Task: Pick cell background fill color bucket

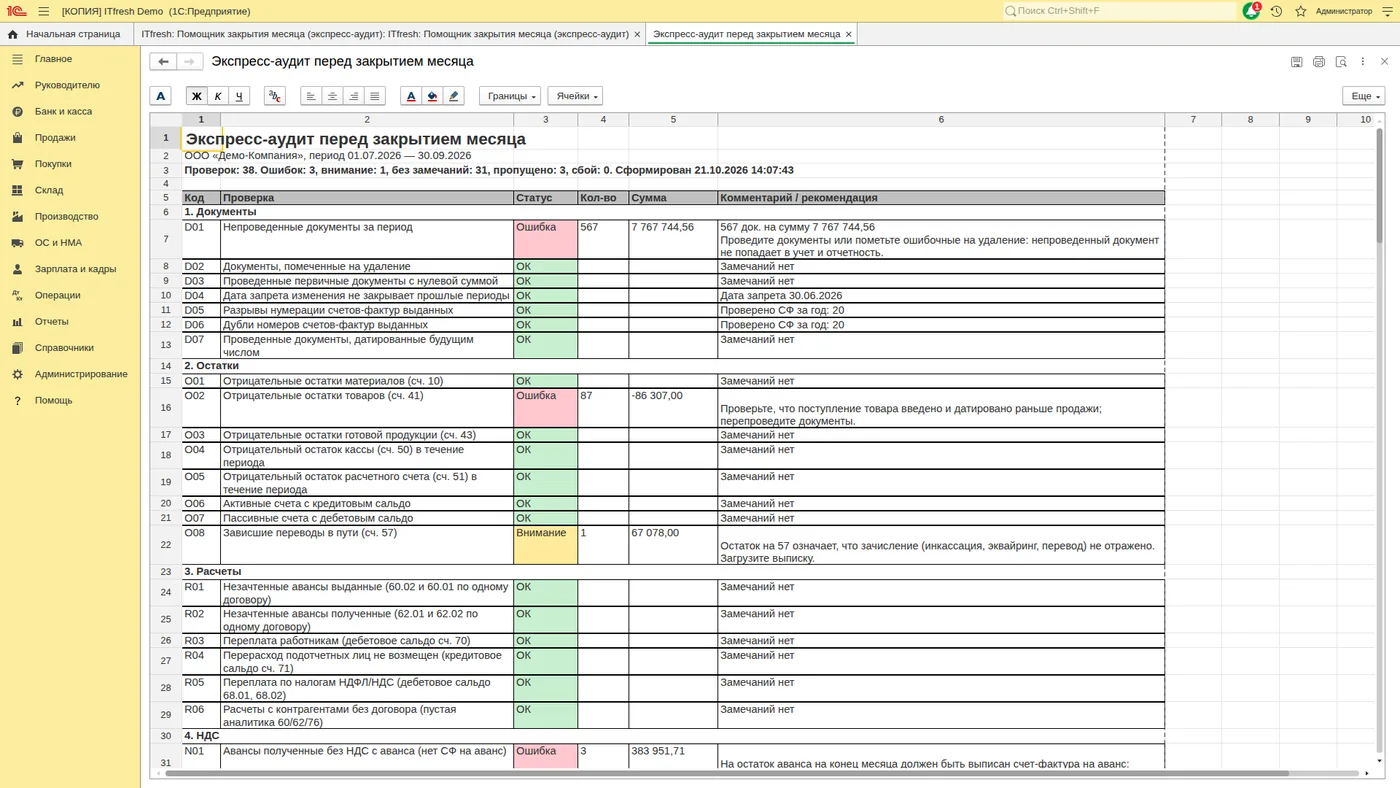Action: (432, 96)
